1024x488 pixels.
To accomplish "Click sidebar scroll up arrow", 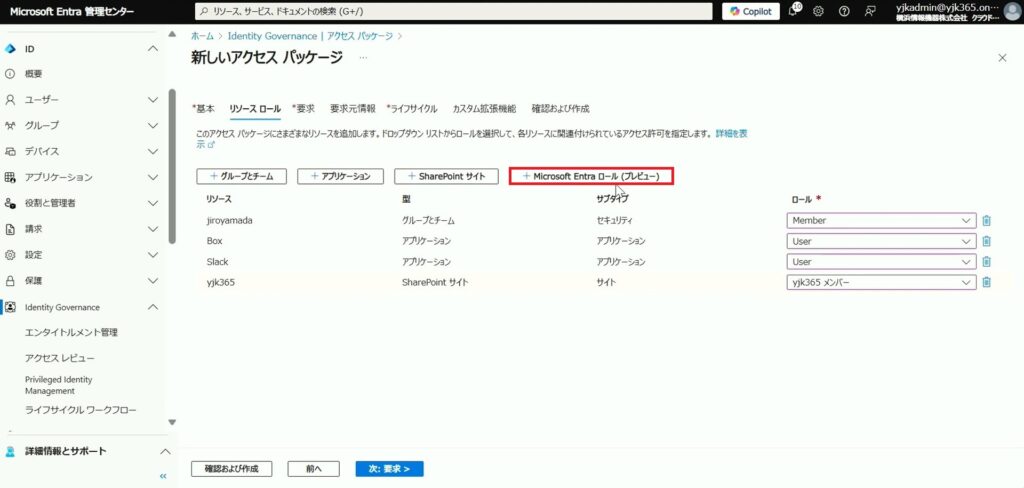I will pos(172,34).
